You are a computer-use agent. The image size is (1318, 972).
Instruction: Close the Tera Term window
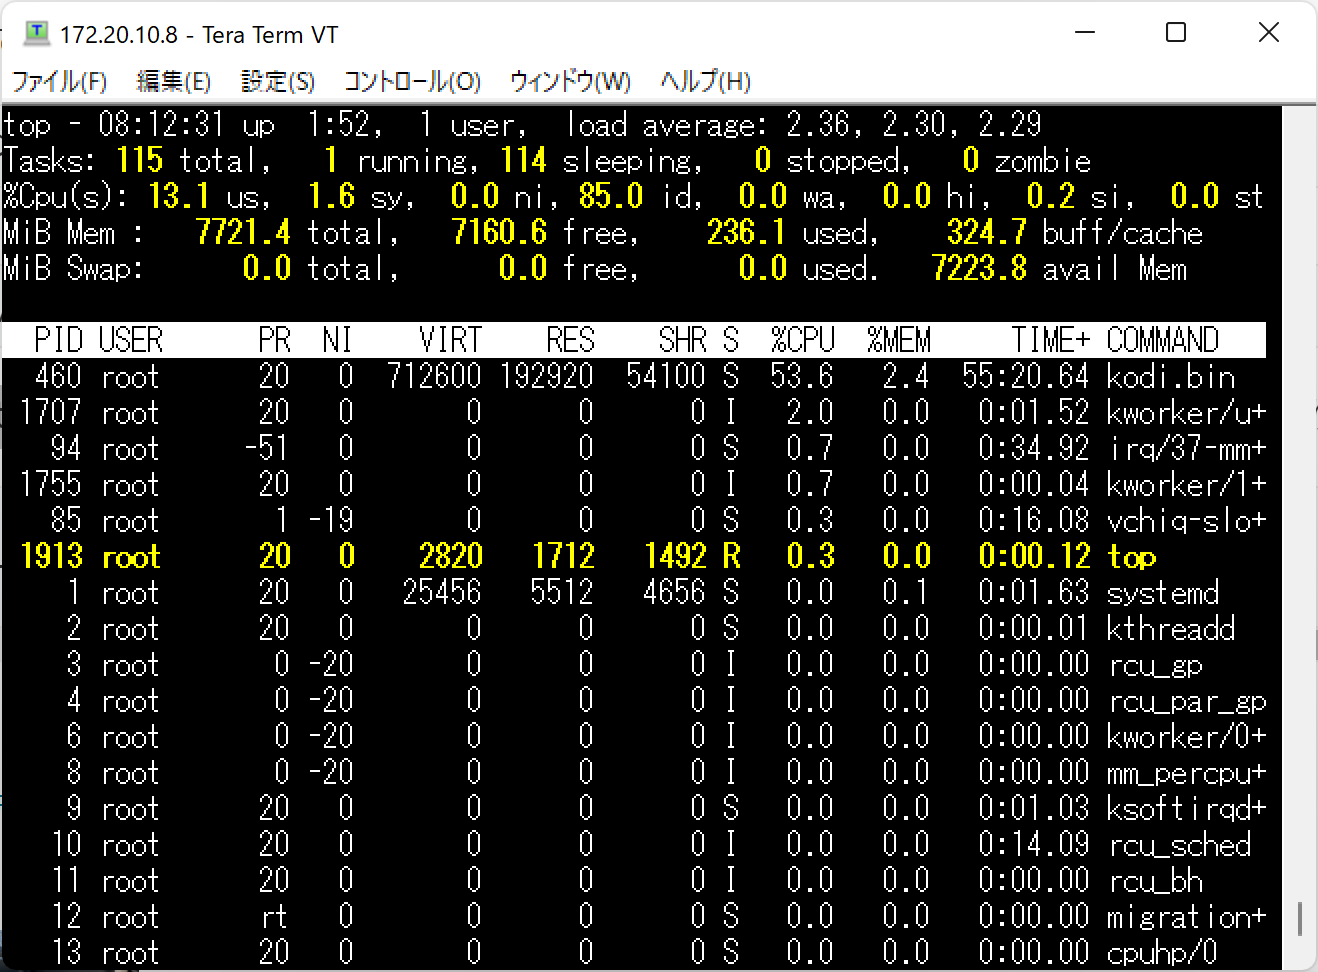tap(1268, 33)
